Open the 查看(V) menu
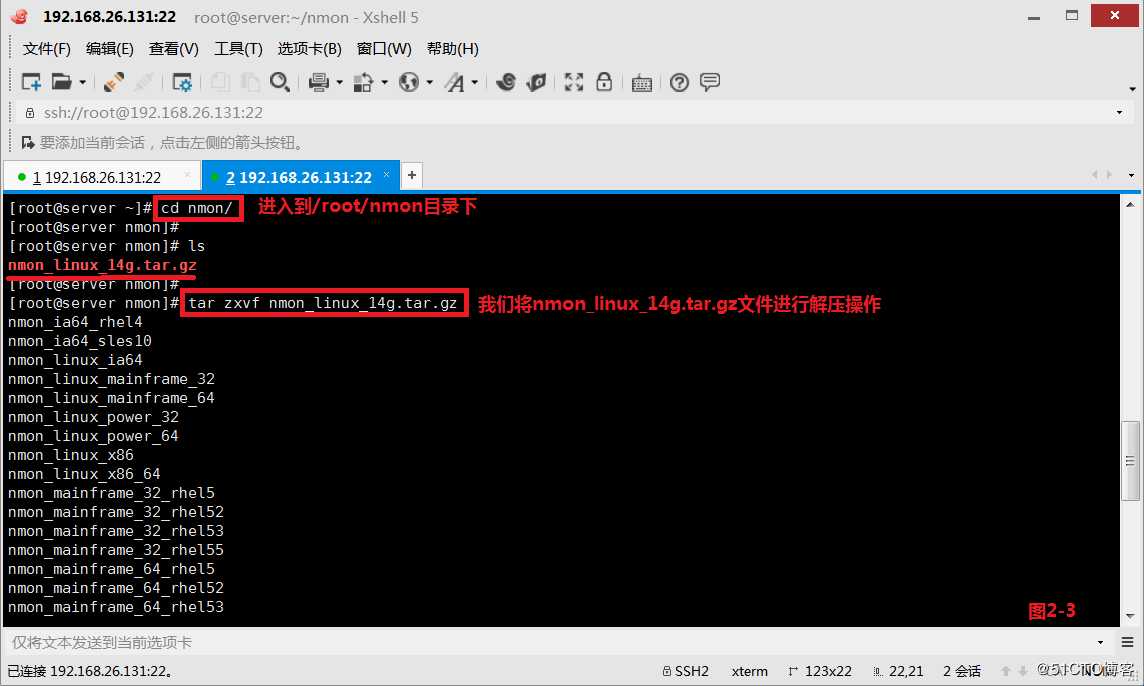 174,49
